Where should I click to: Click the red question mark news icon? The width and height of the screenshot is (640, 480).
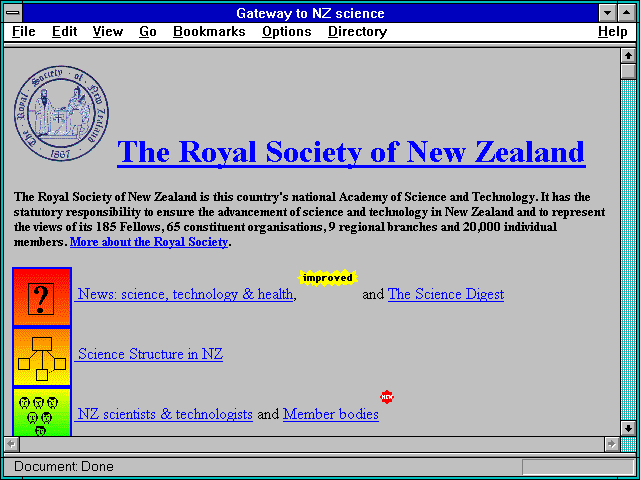point(42,297)
